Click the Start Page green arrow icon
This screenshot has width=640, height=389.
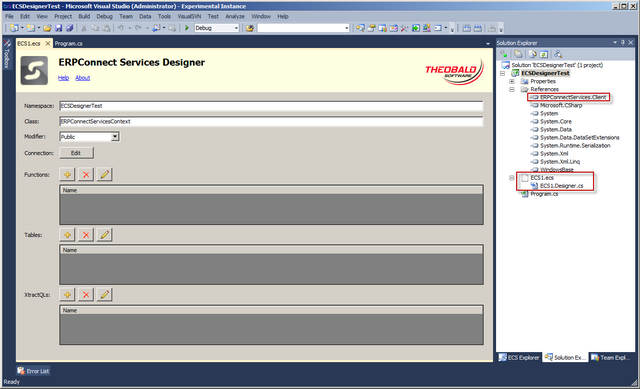416,28
